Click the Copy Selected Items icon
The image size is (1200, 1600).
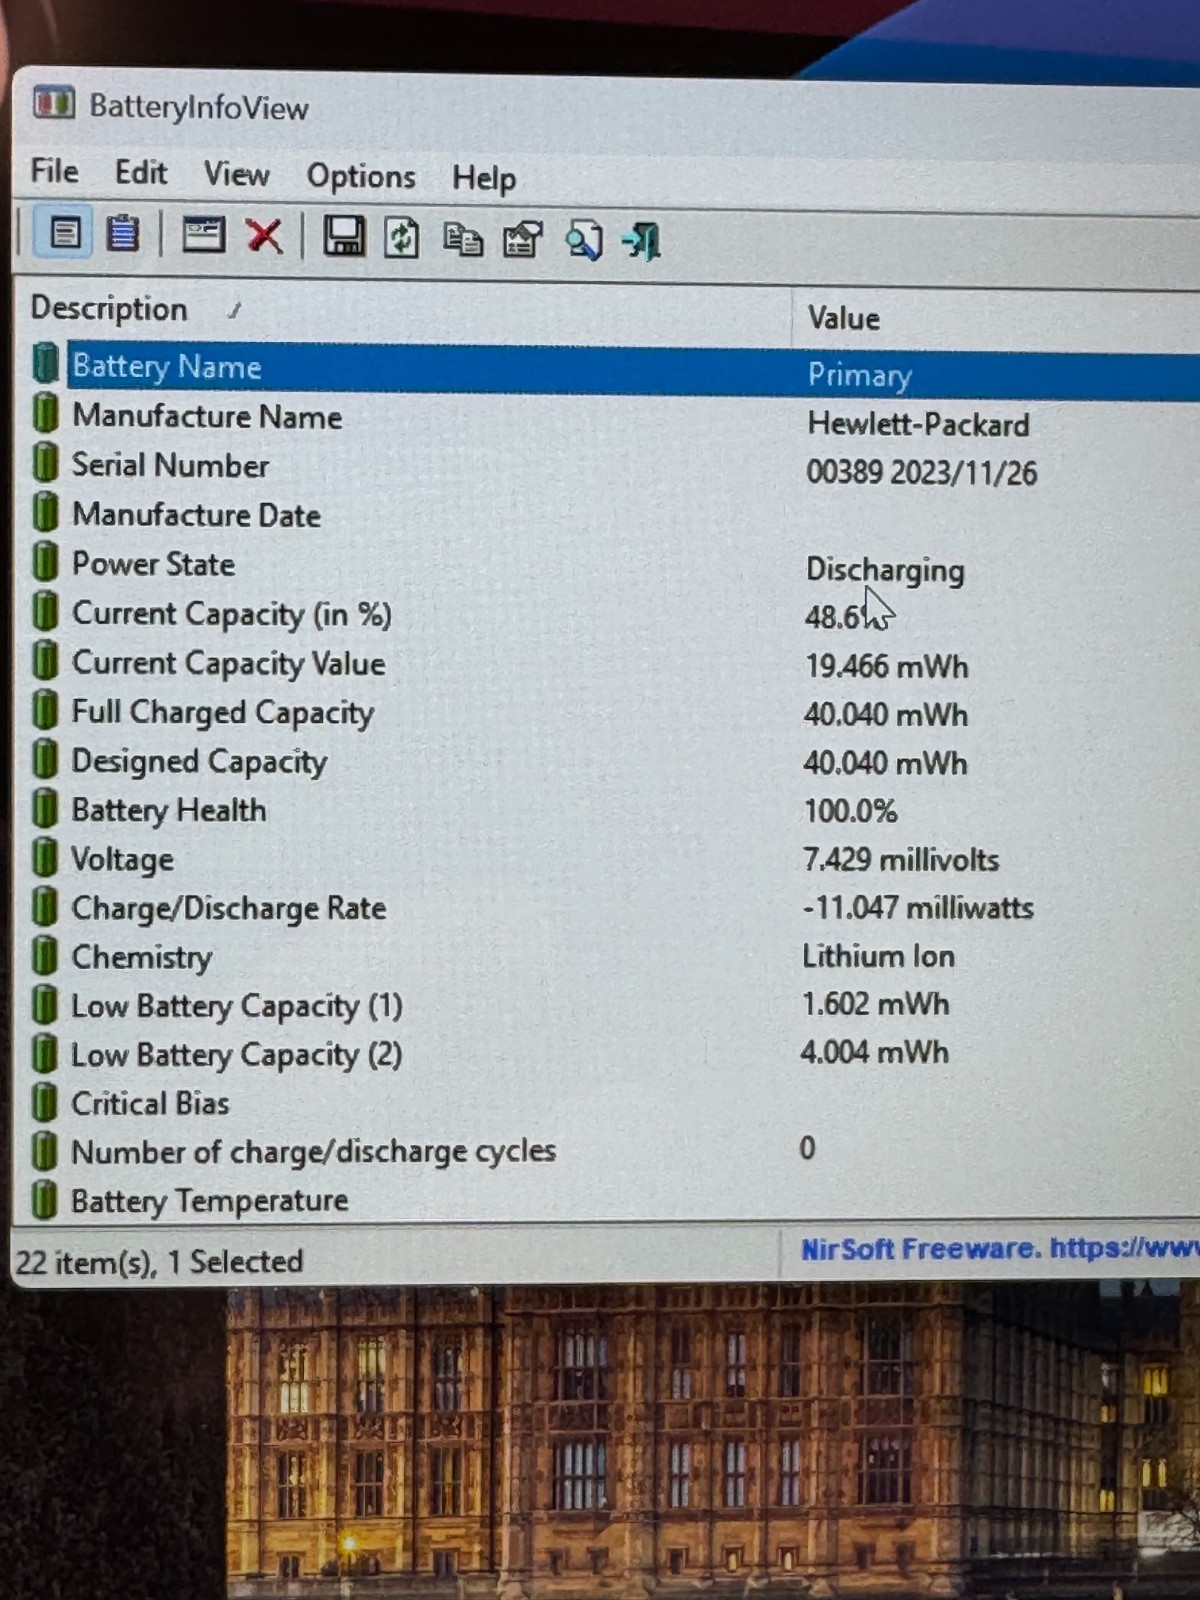(463, 240)
